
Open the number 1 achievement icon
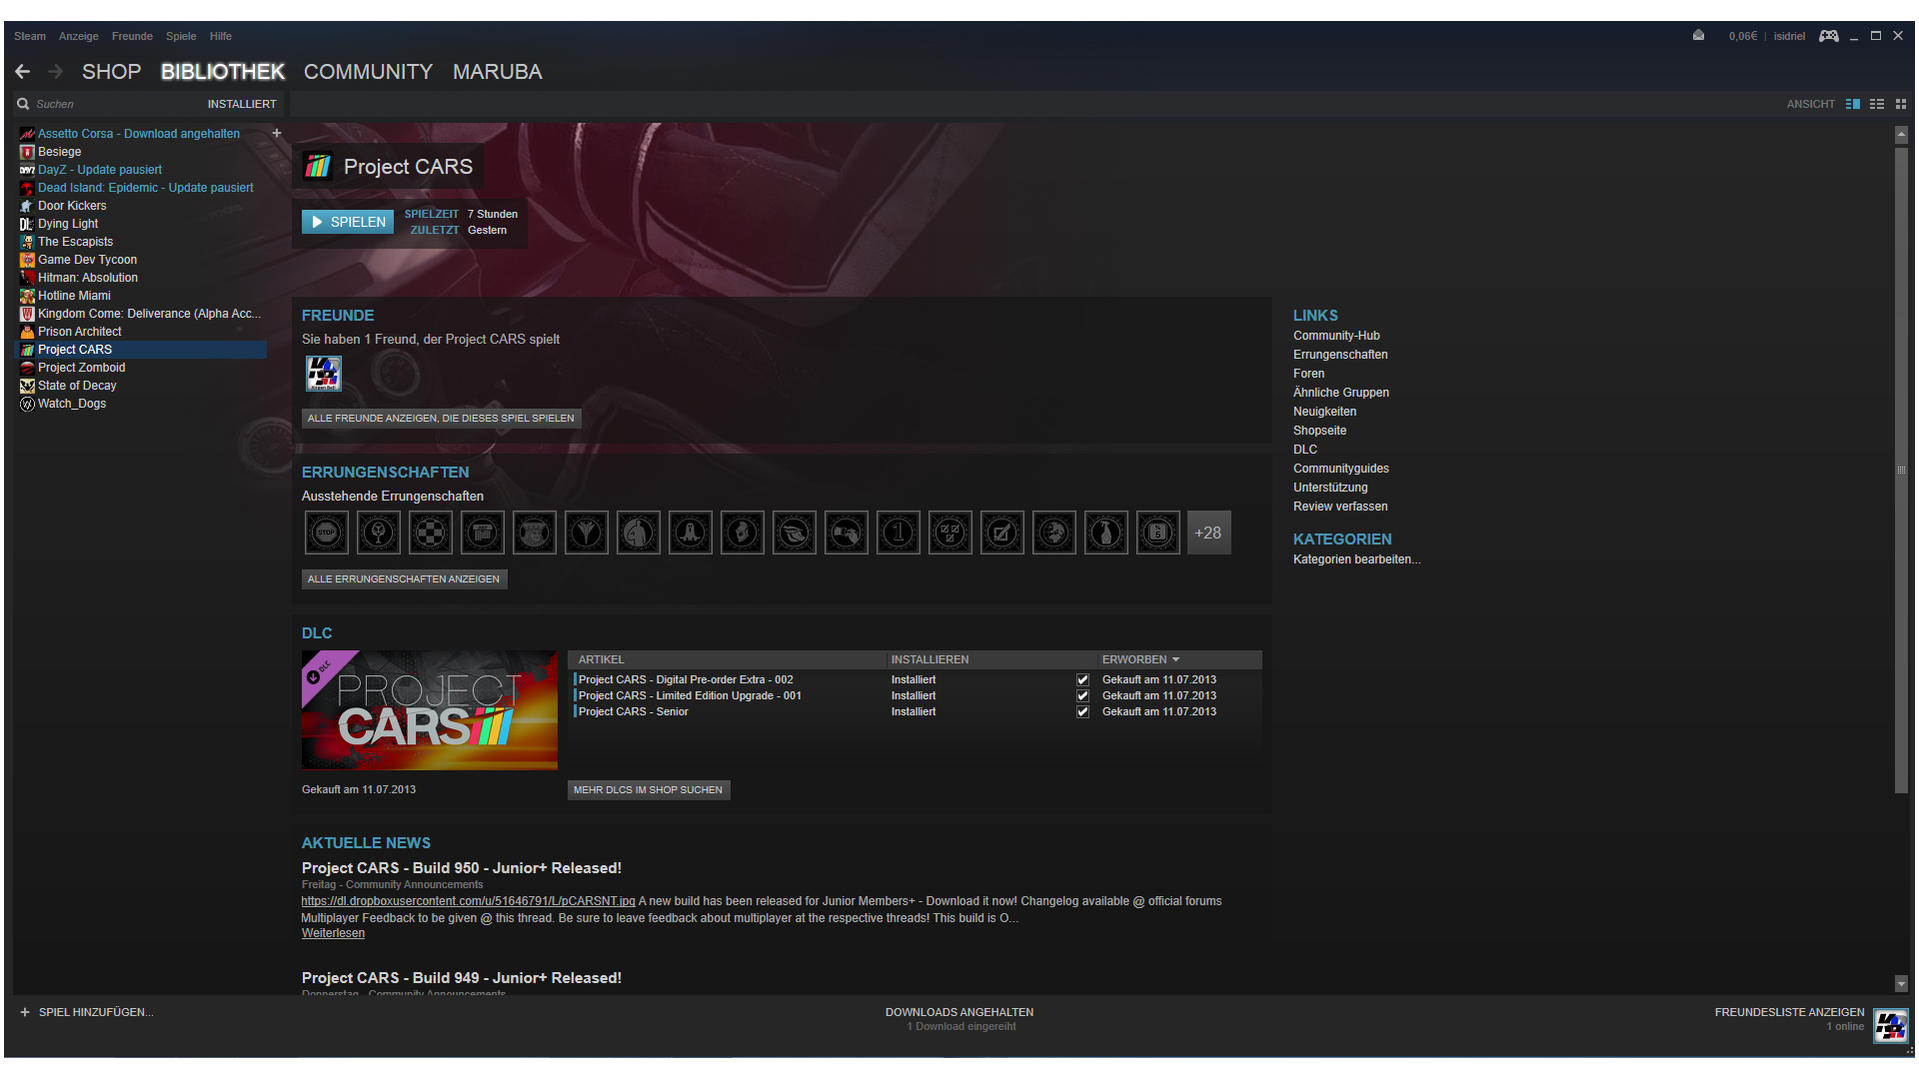pos(898,533)
